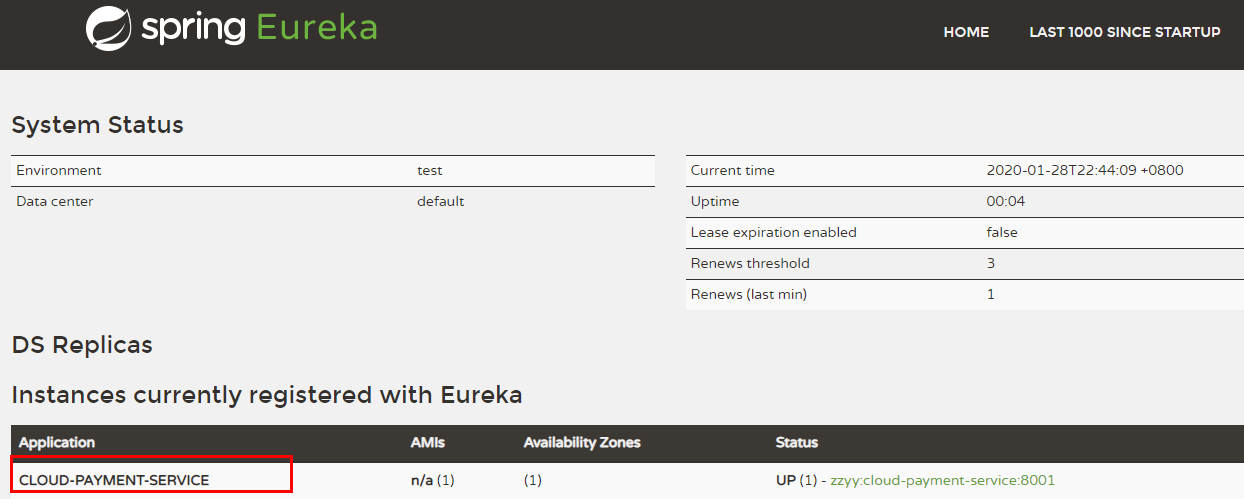Click the Renews threshold row label
The width and height of the screenshot is (1244, 499).
click(750, 263)
